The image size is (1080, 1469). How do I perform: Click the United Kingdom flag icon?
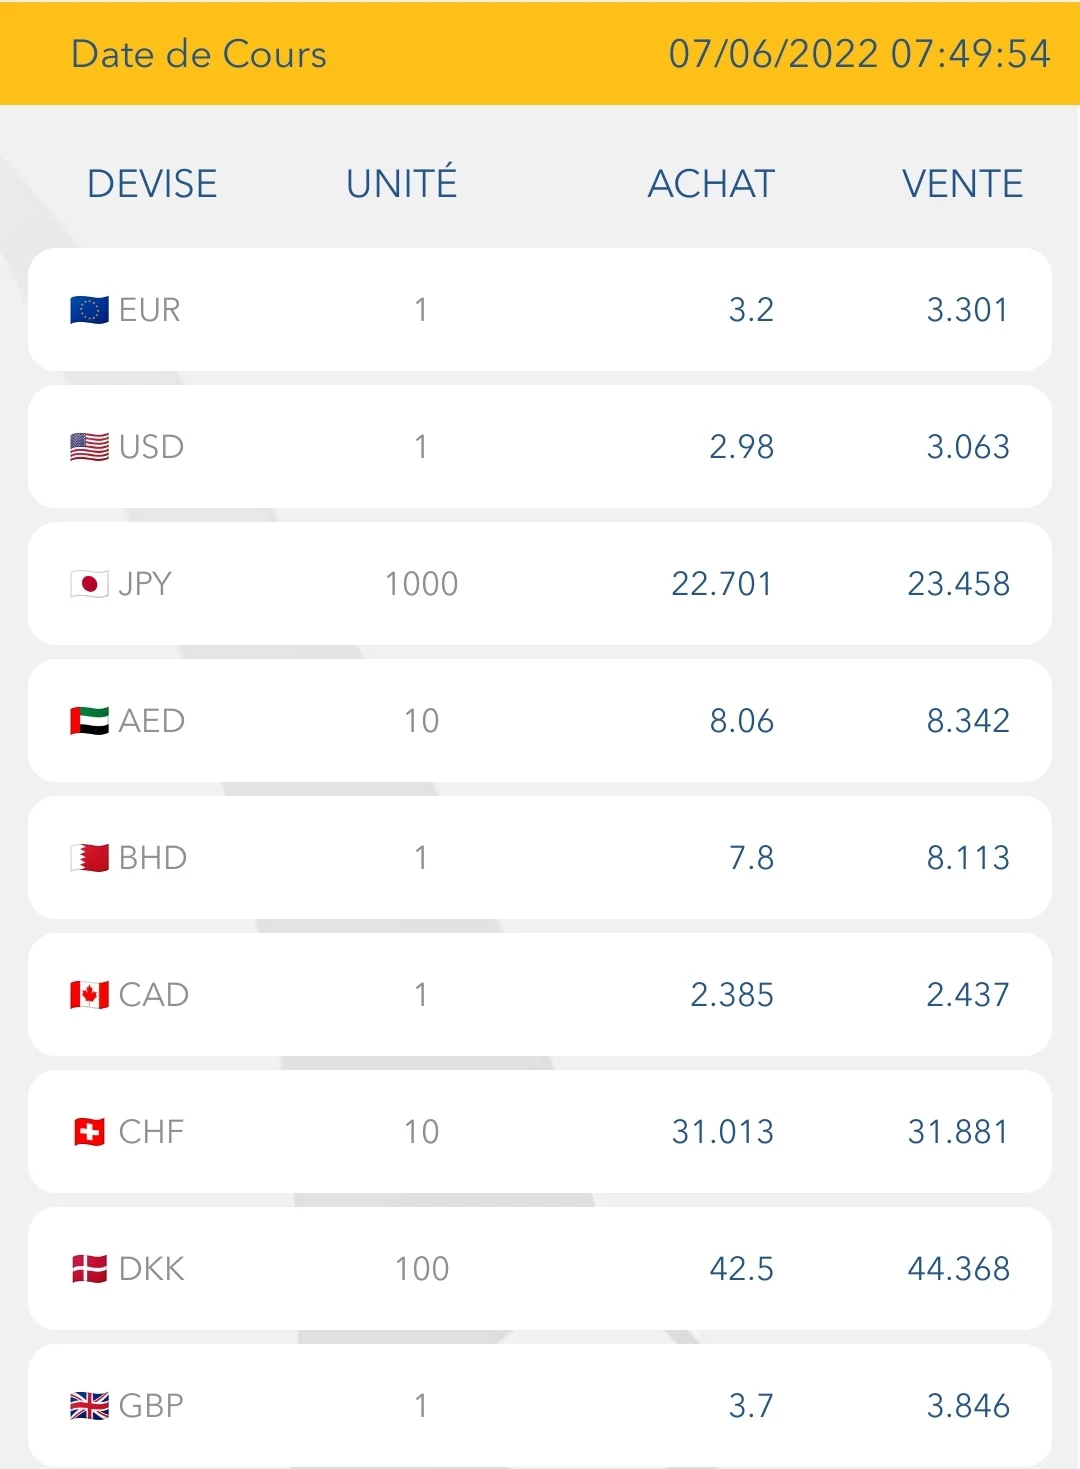[x=89, y=1406]
